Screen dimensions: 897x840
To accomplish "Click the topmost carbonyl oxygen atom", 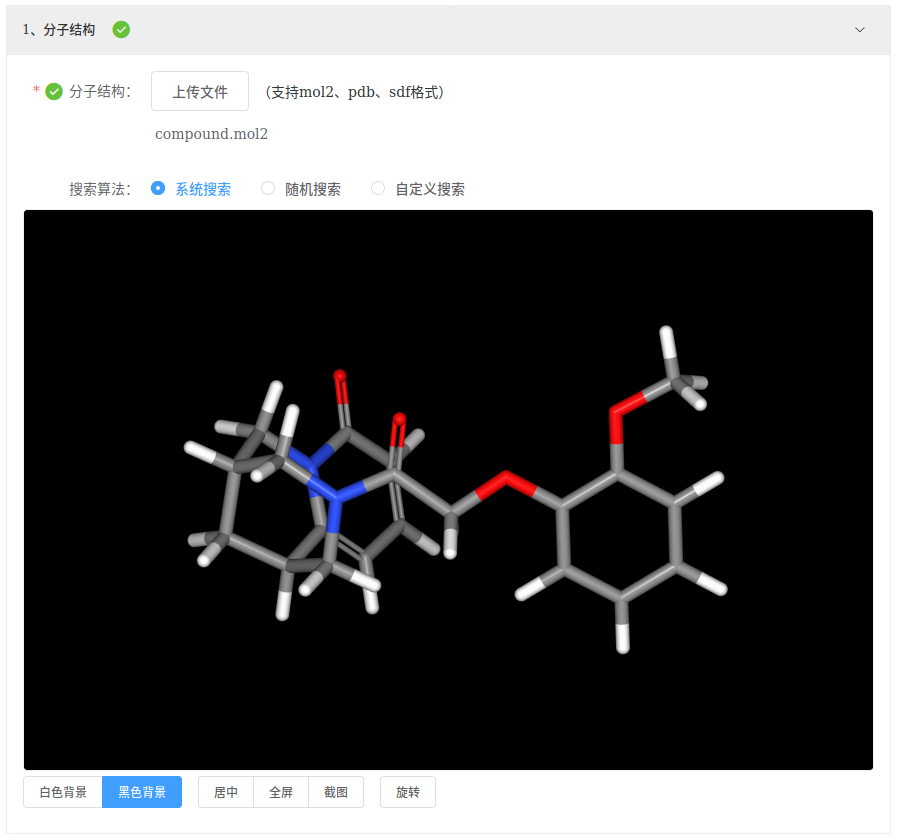I will (341, 378).
